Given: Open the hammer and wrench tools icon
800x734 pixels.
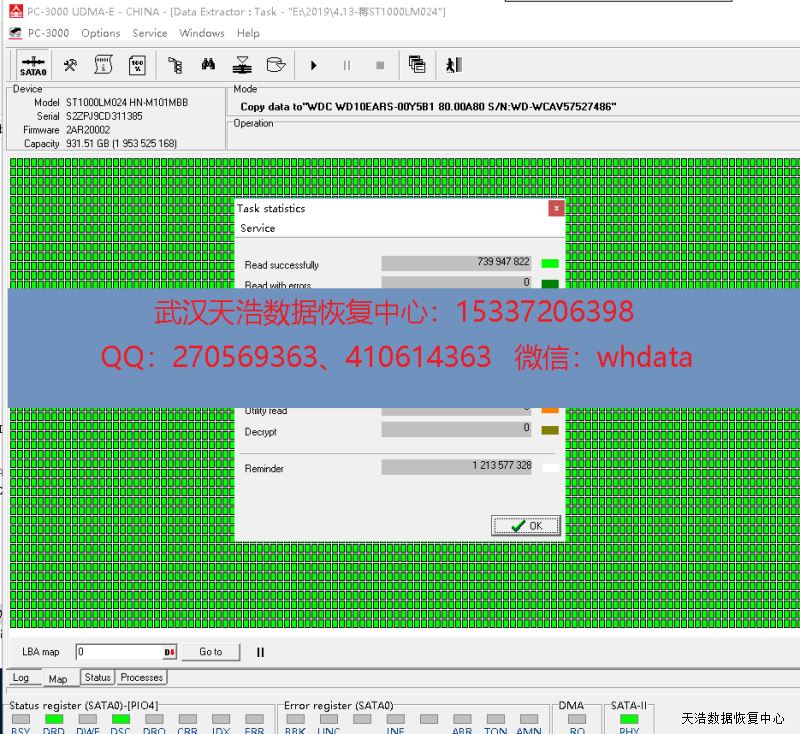Looking at the screenshot, I should coord(70,66).
